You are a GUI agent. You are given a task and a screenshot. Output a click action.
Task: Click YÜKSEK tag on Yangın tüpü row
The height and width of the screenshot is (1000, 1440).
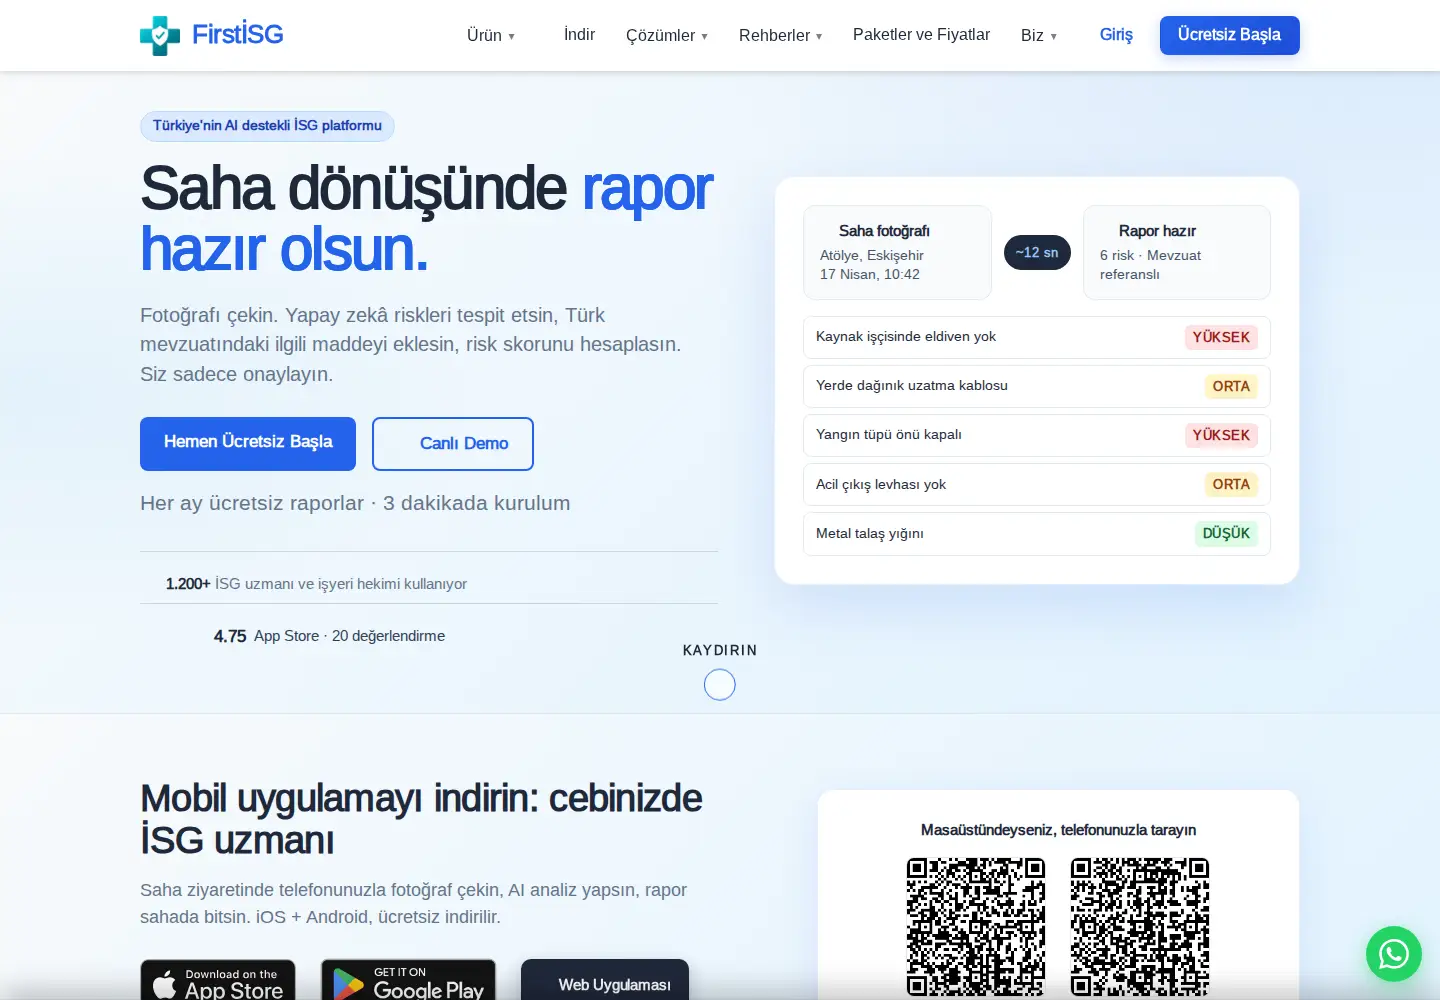(x=1221, y=435)
